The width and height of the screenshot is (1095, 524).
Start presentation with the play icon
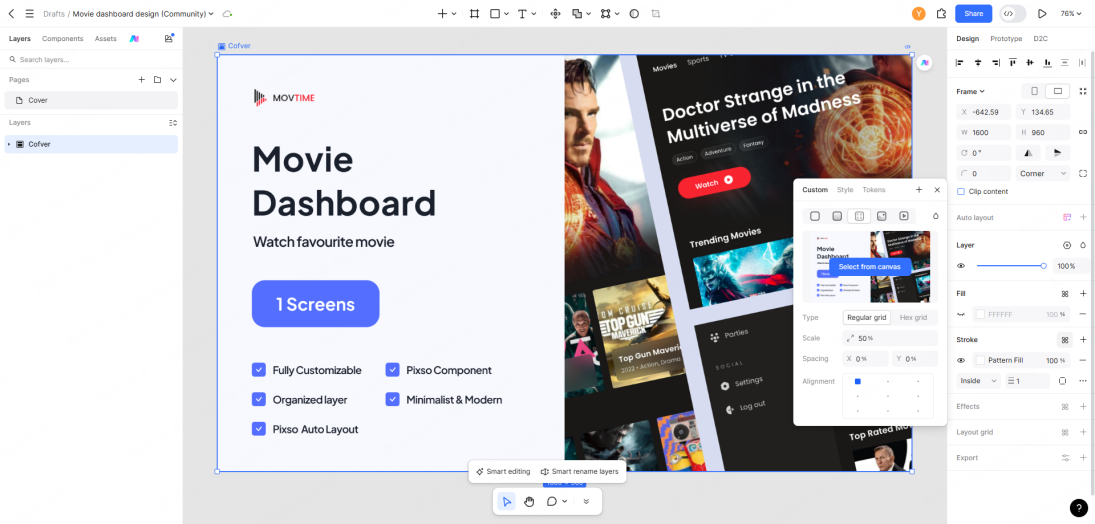[1042, 13]
